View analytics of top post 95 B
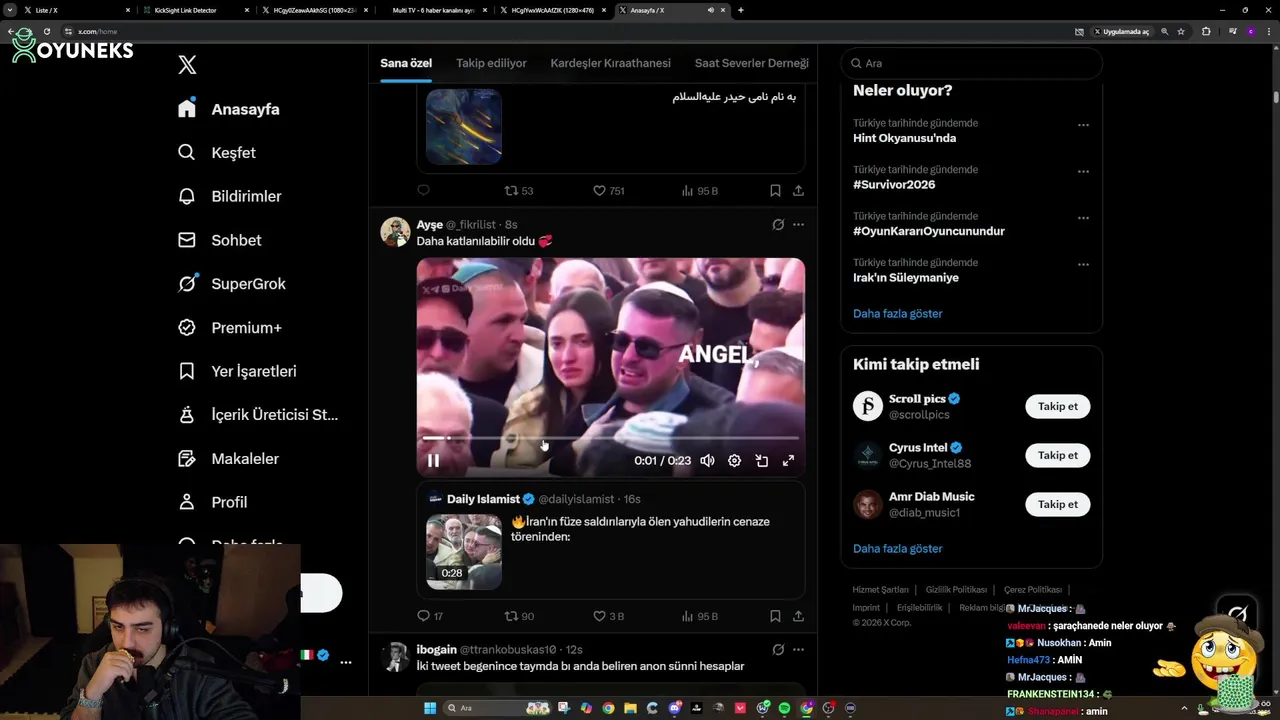The width and height of the screenshot is (1280, 720). (699, 190)
